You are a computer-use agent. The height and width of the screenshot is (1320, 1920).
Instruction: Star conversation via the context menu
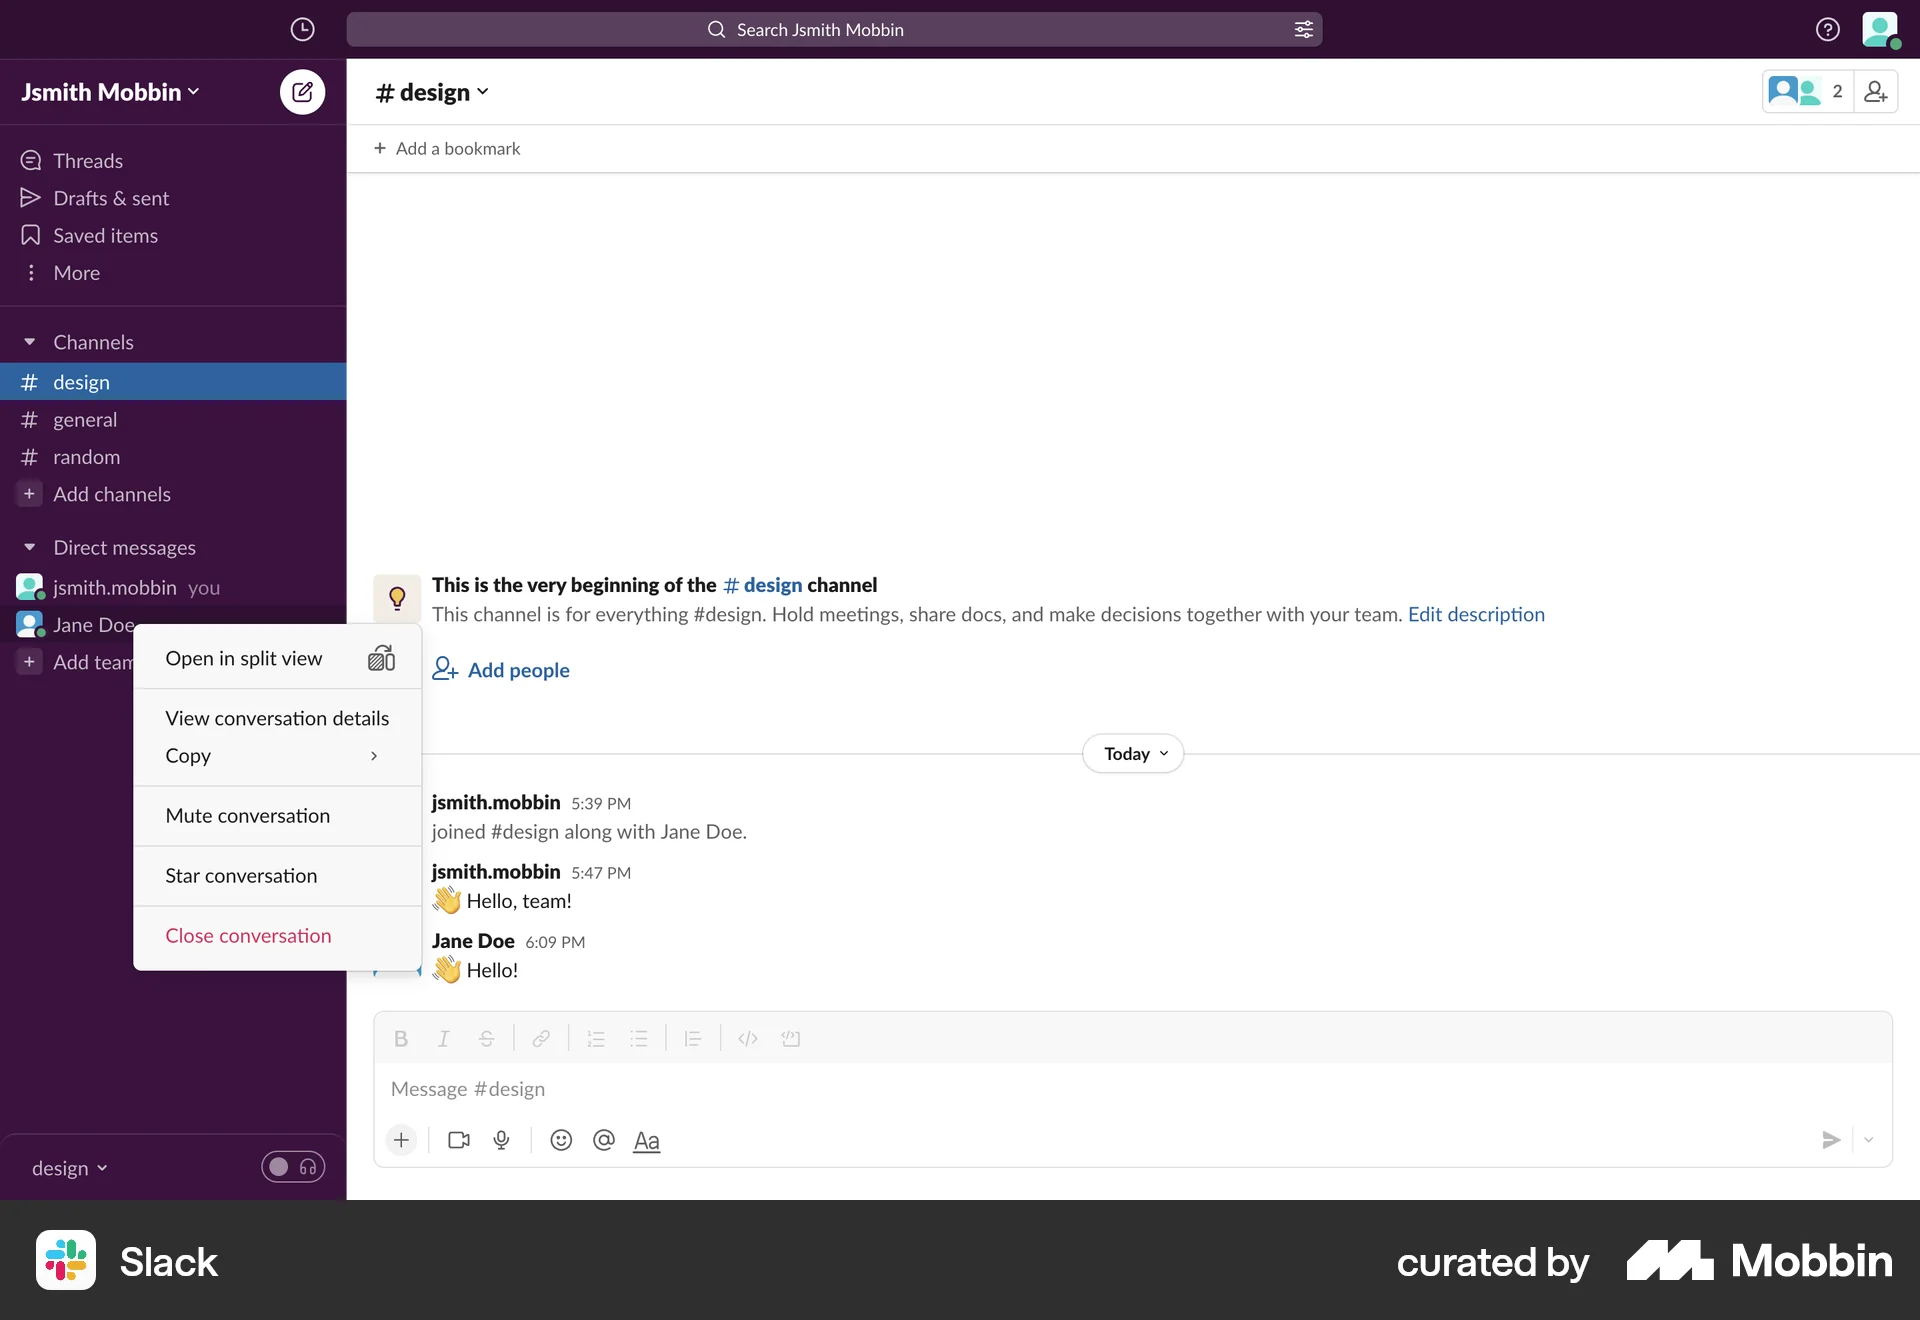pos(240,875)
